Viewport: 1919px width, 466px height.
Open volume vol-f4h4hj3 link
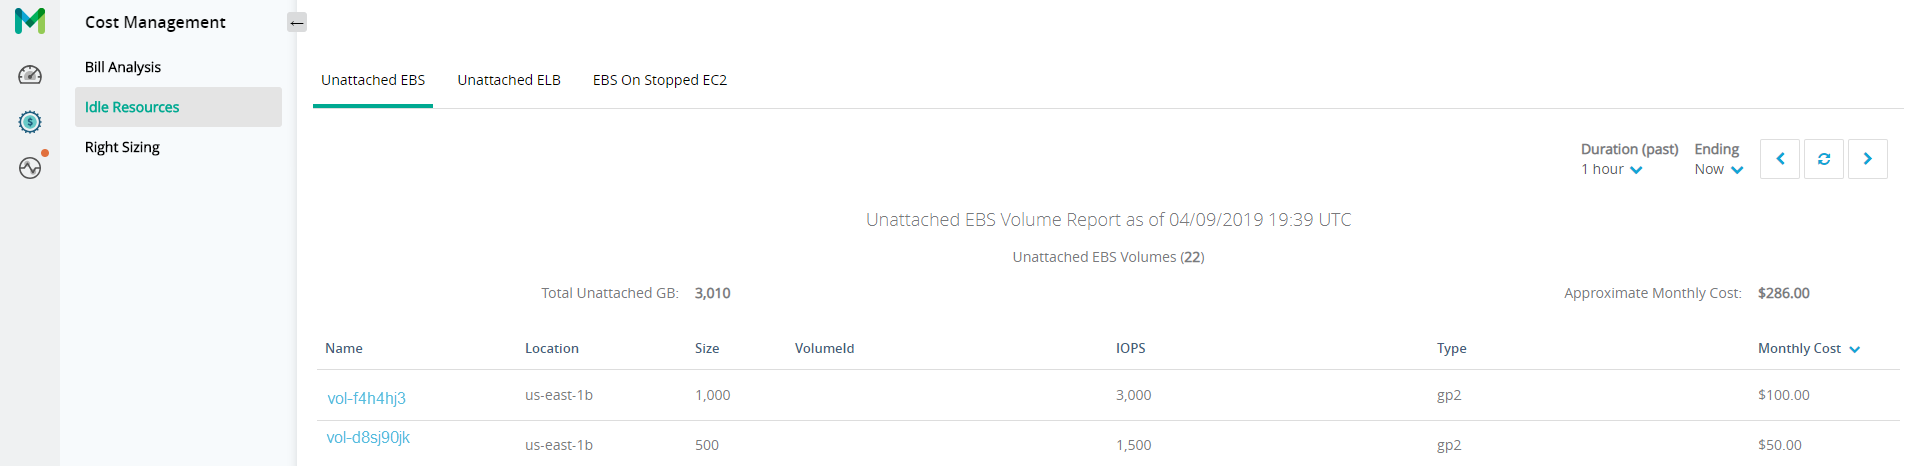click(366, 398)
